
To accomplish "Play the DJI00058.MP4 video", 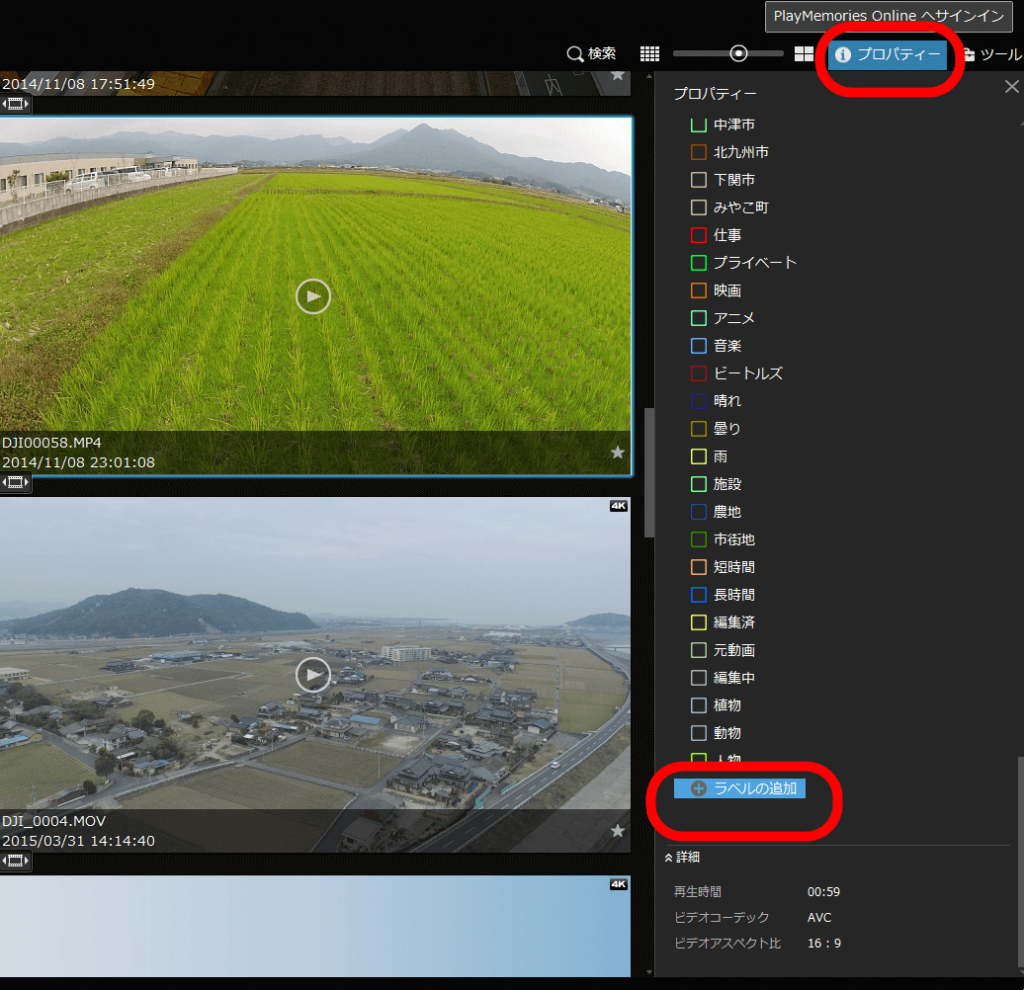I will pyautogui.click(x=313, y=296).
